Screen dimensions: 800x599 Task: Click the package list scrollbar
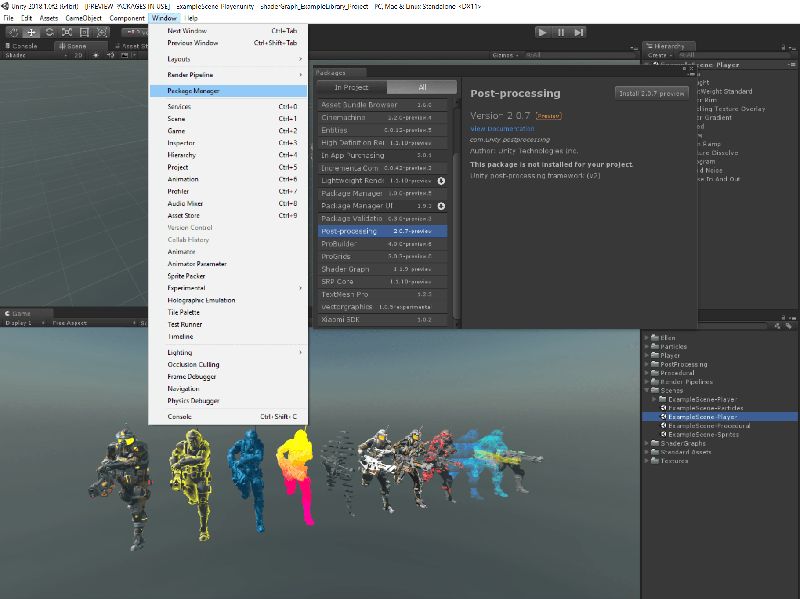tap(457, 235)
